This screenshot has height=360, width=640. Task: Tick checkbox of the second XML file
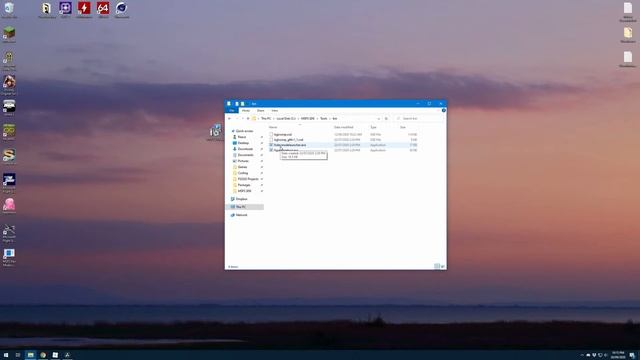271,140
